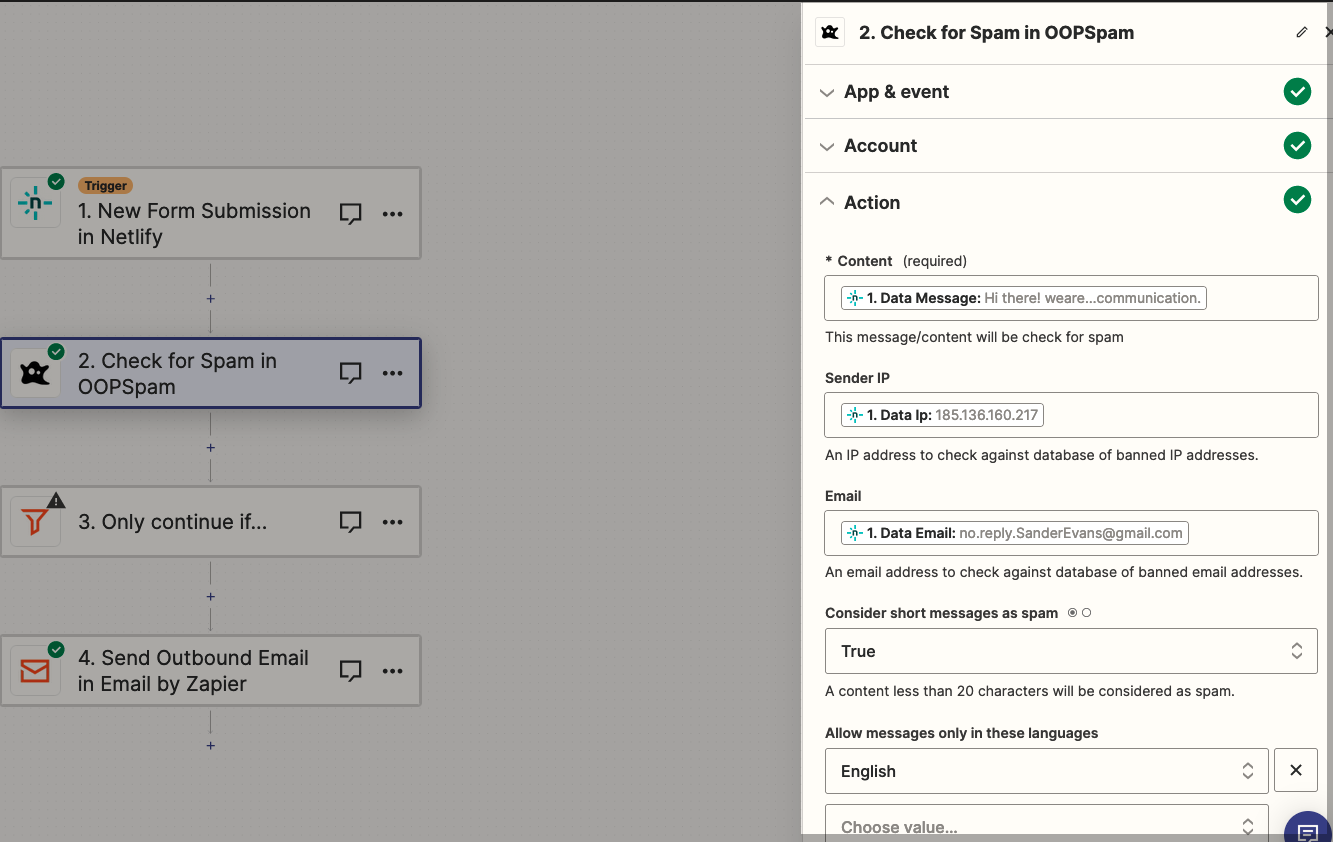Viewport: 1333px width, 842px height.
Task: Click the 'Allow messages only in these languages' label
Action: tap(961, 733)
